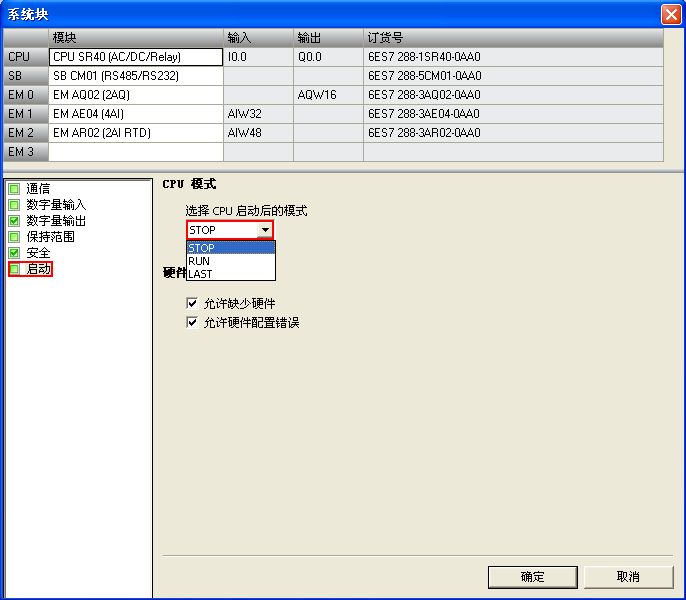686x600 pixels.
Task: Select the EM 2 row header
Action: pos(26,133)
